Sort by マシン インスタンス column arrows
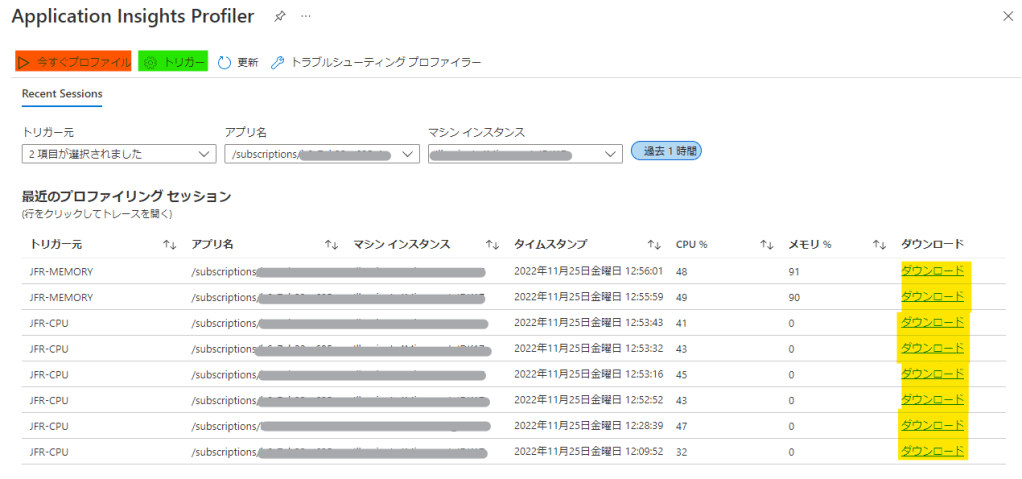Screen dimensions: 1022x479 pyautogui.click(x=492, y=245)
